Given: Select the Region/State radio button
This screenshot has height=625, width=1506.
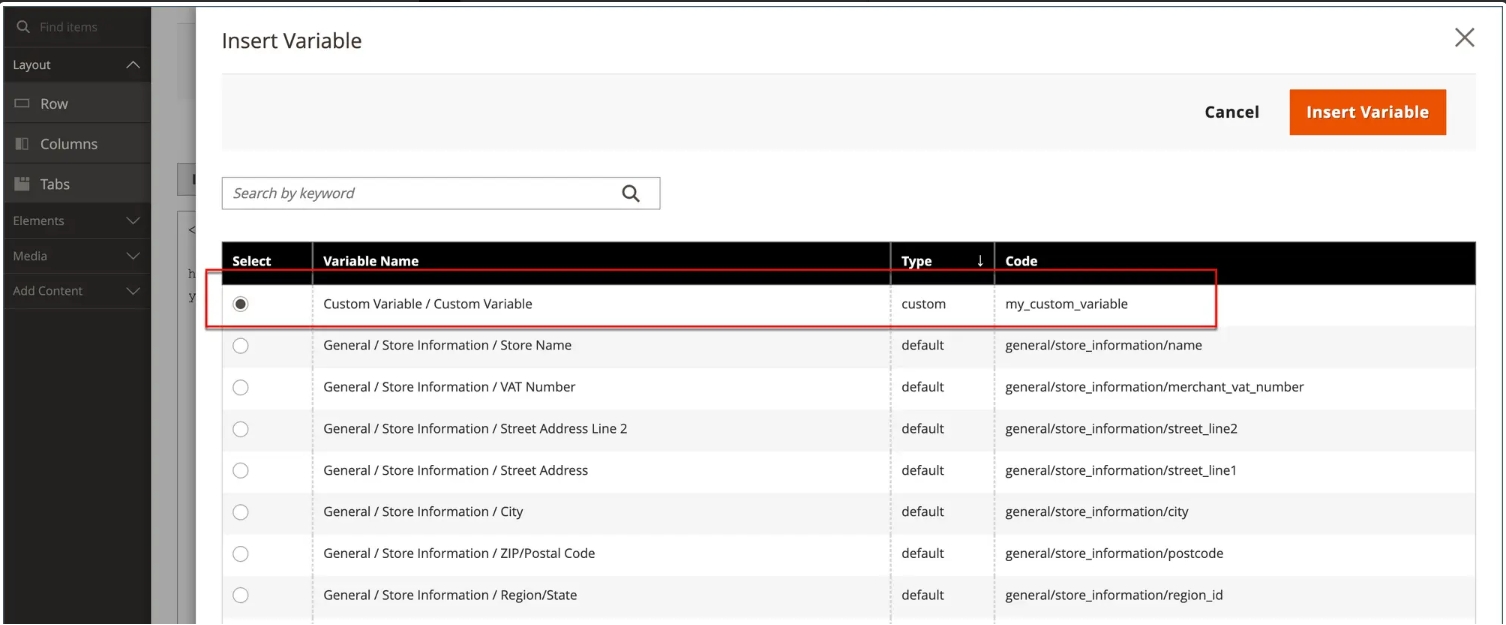Looking at the screenshot, I should click(240, 595).
